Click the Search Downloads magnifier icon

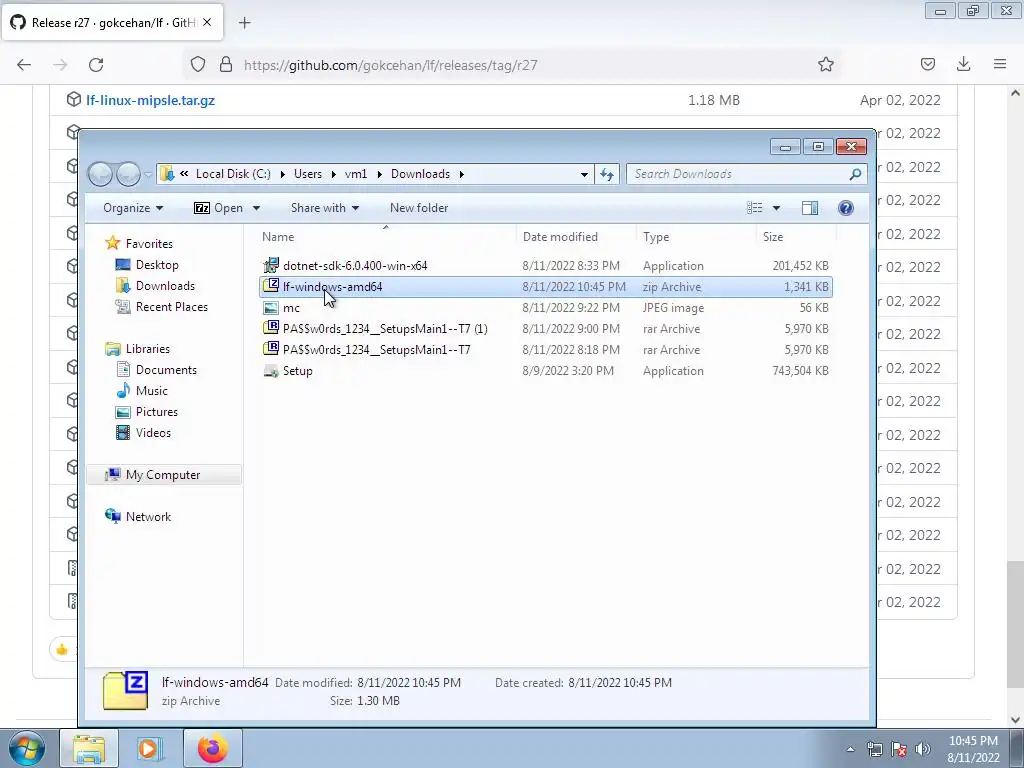(x=855, y=174)
